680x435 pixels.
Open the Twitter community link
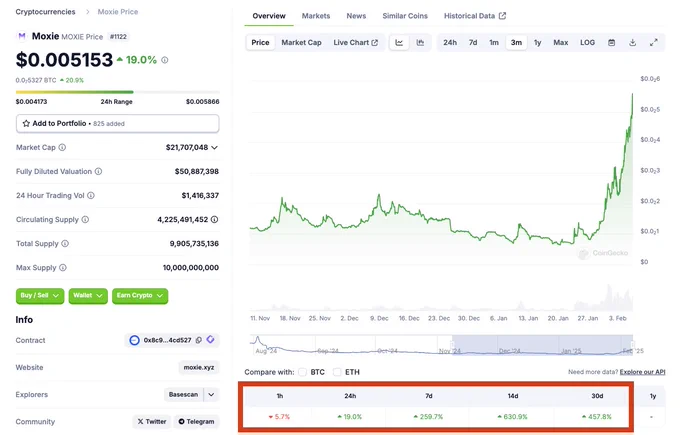point(152,422)
